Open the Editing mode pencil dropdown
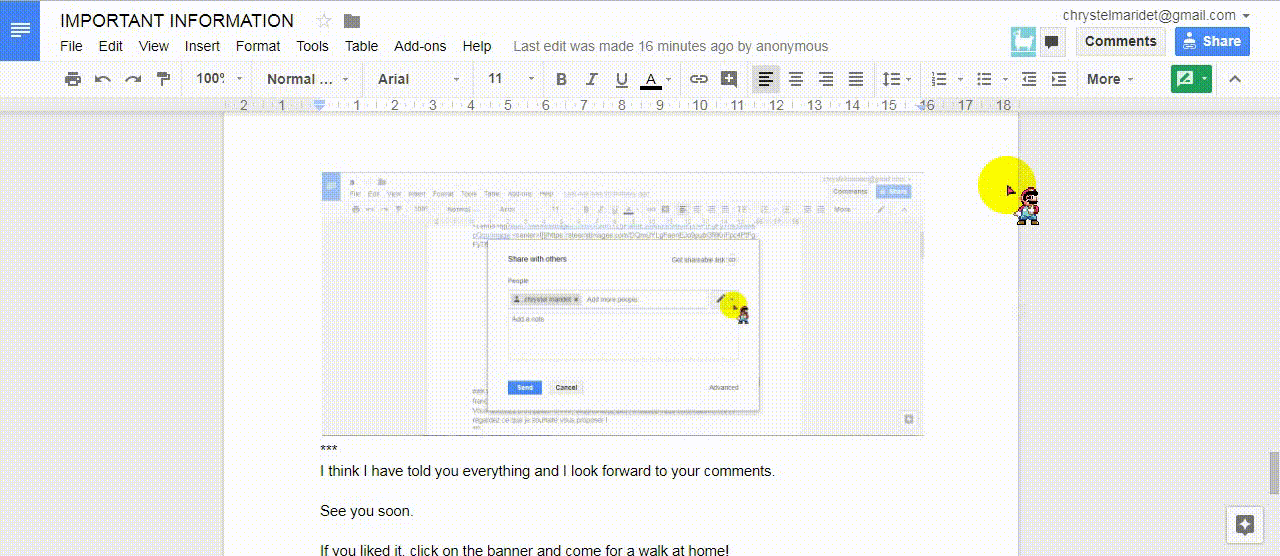Screen dimensions: 1280x556 click(1191, 79)
